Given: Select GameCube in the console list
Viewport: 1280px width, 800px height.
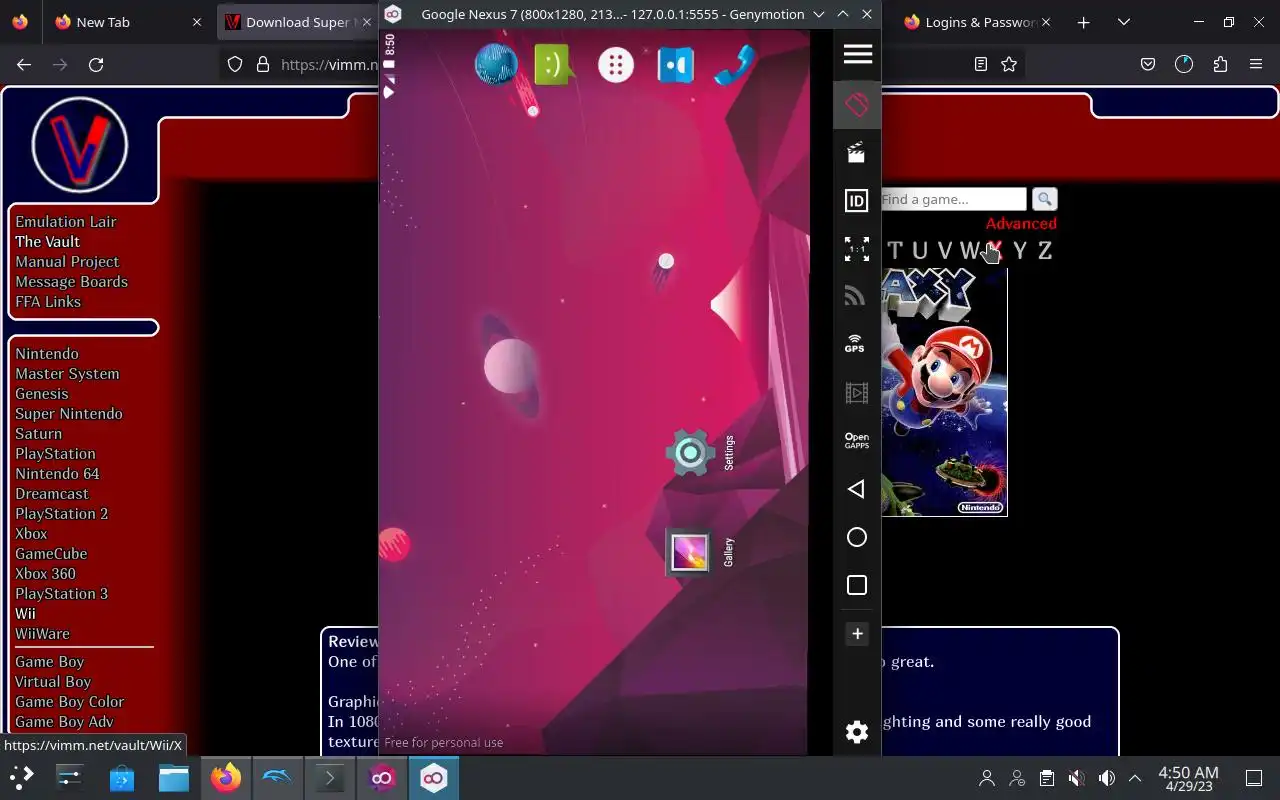Looking at the screenshot, I should click(51, 554).
